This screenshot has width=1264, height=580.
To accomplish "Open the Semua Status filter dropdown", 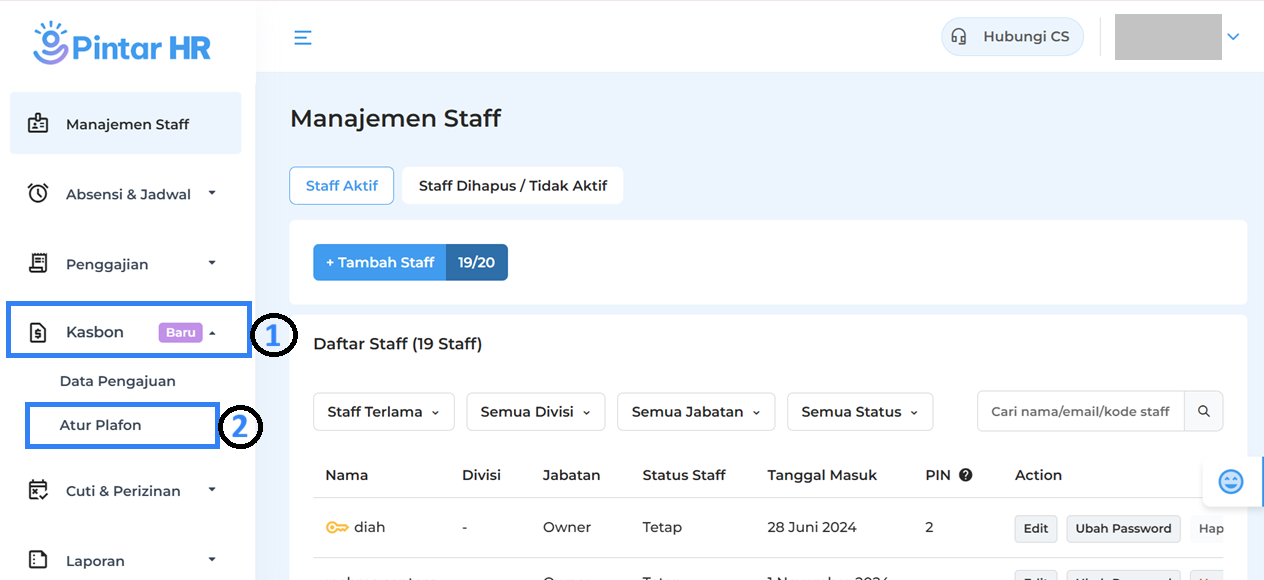I will 860,412.
